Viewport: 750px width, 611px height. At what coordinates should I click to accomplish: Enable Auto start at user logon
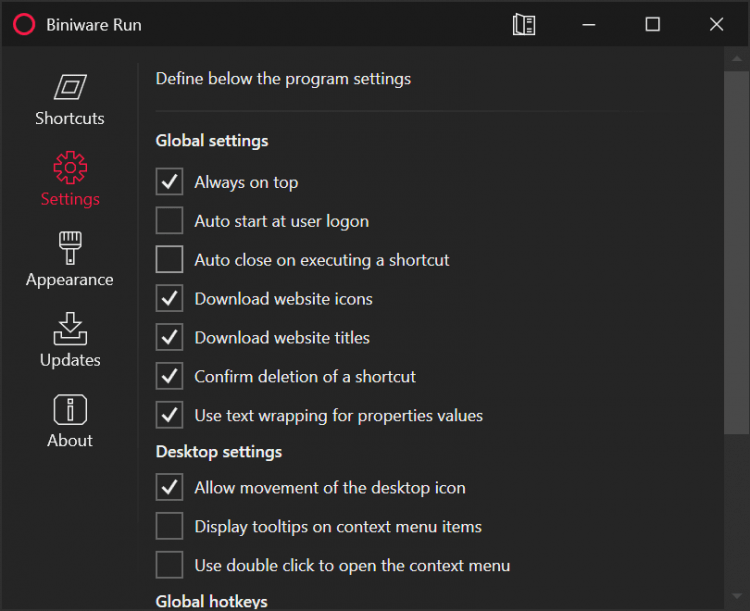[170, 221]
